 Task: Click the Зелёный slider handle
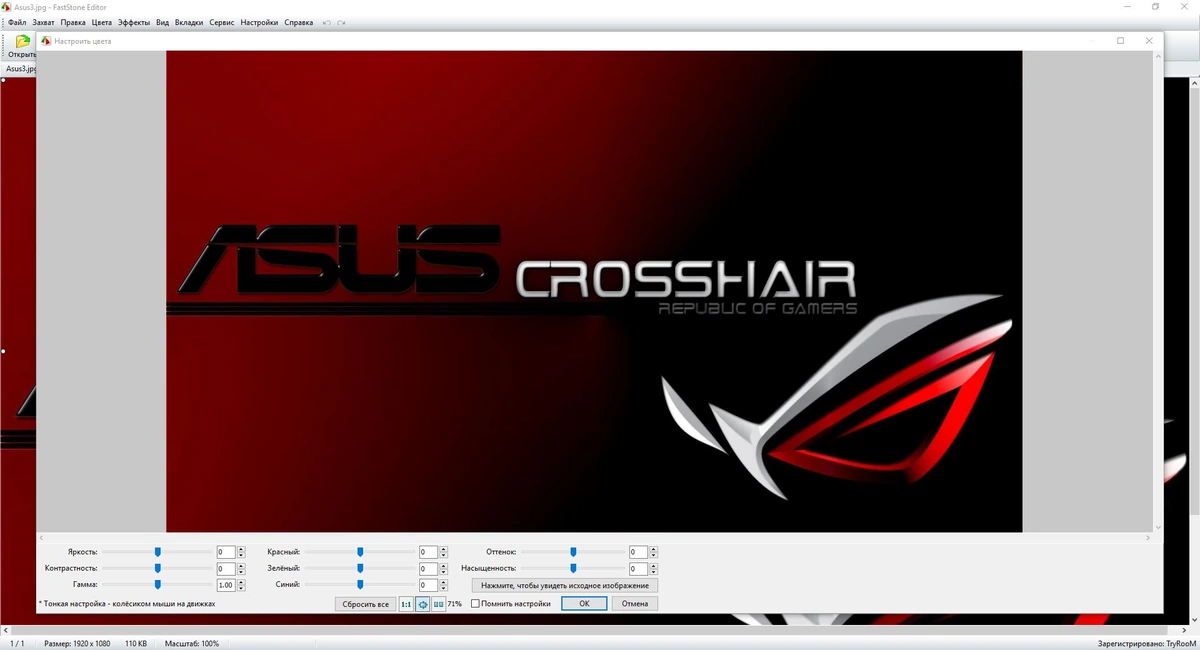(x=360, y=568)
